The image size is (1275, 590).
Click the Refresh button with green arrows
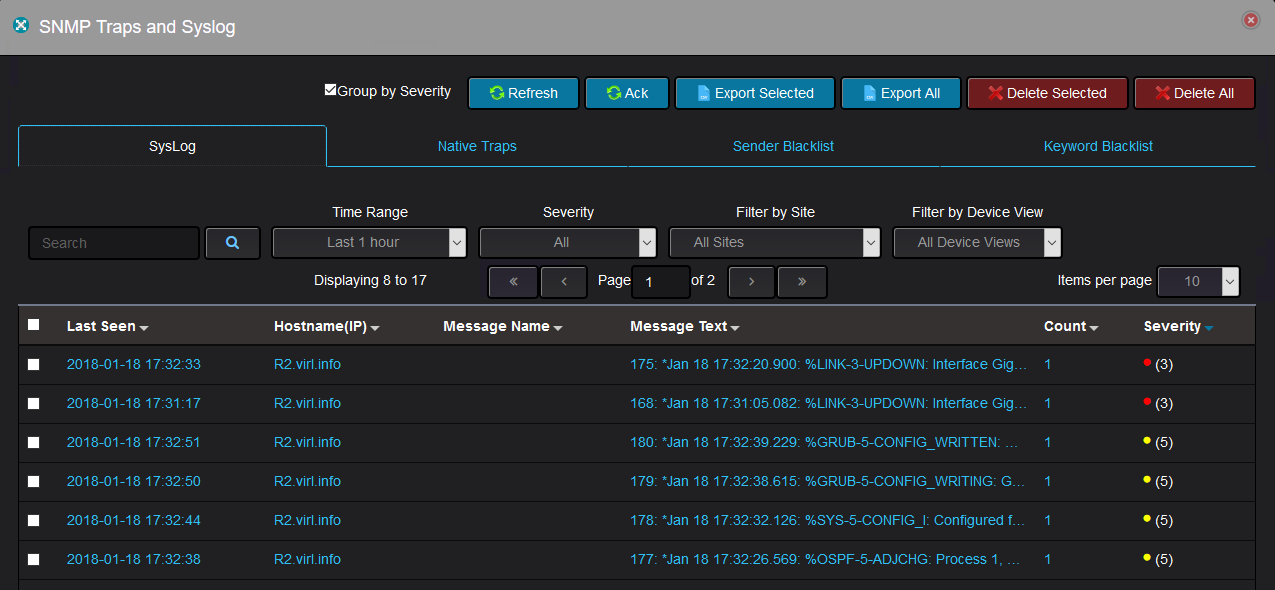524,93
